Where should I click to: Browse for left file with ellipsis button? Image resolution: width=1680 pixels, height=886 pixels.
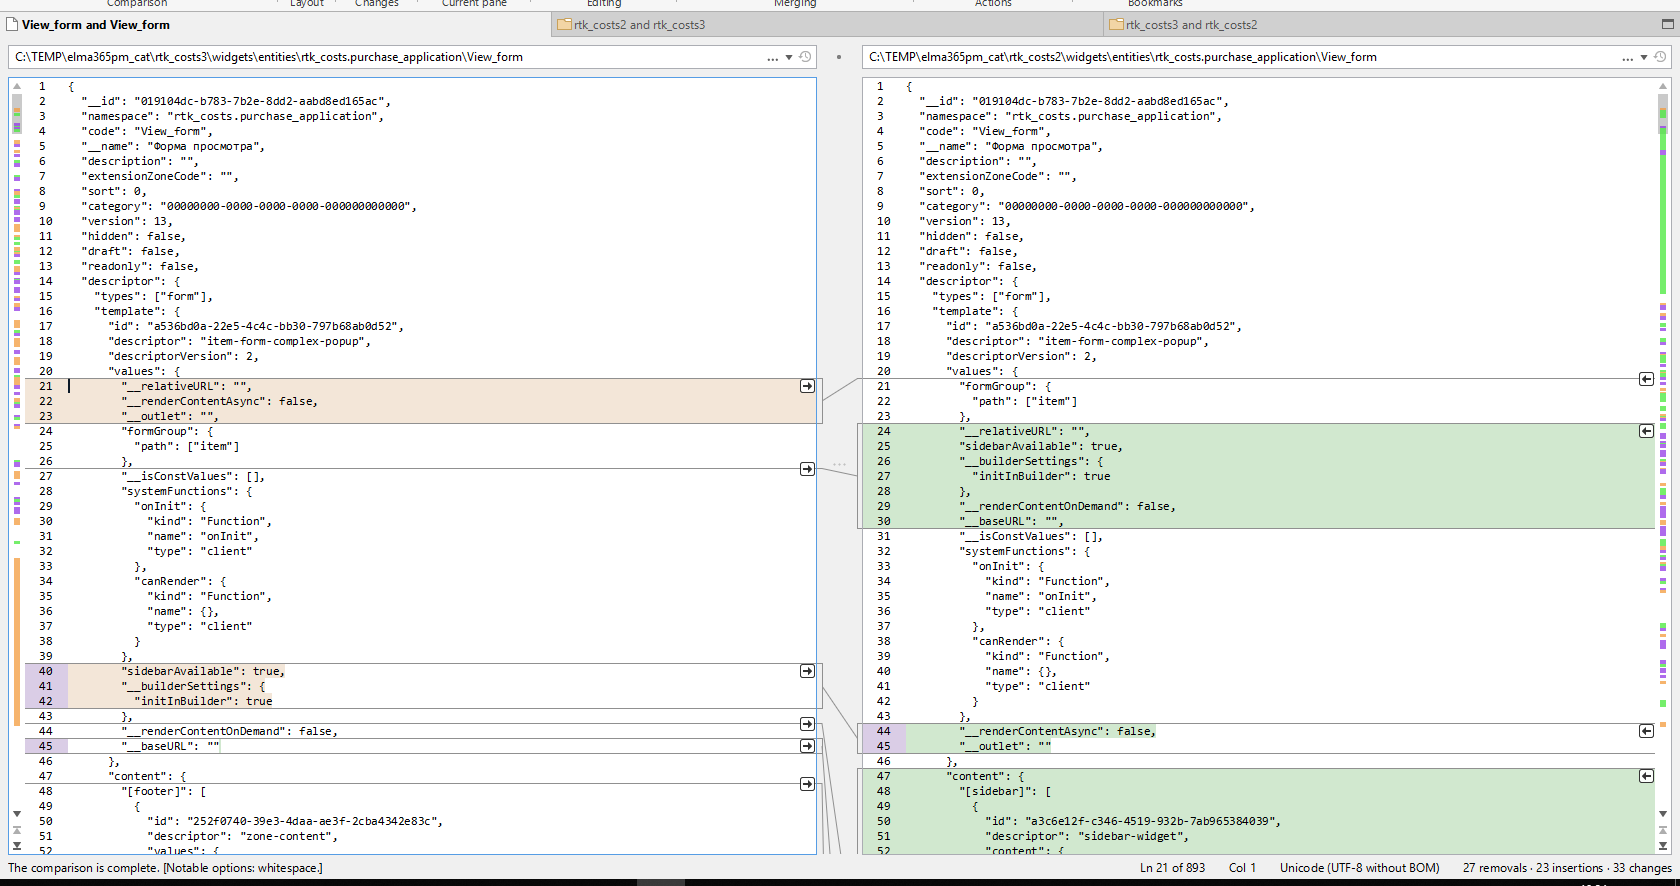click(x=772, y=58)
